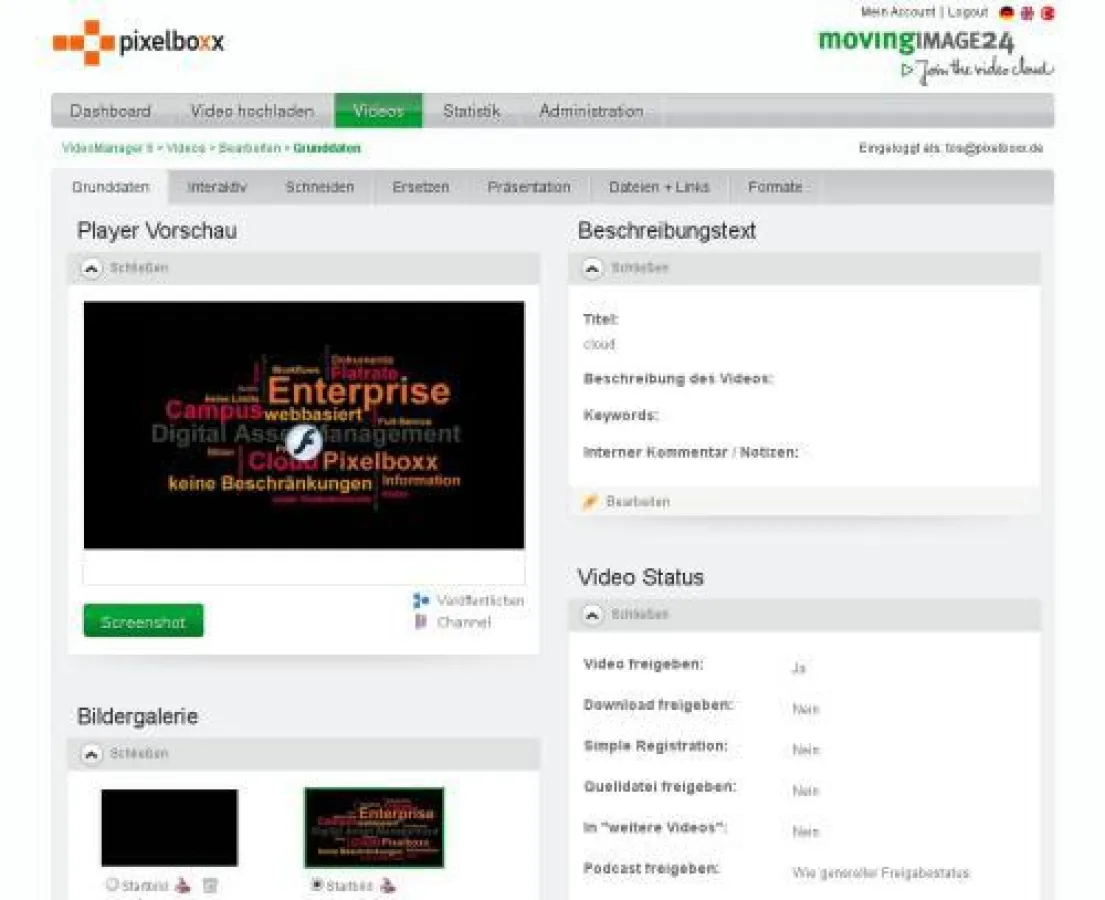Click the red flag icon in header
Image resolution: width=1105 pixels, height=900 pixels.
pyautogui.click(x=1047, y=13)
